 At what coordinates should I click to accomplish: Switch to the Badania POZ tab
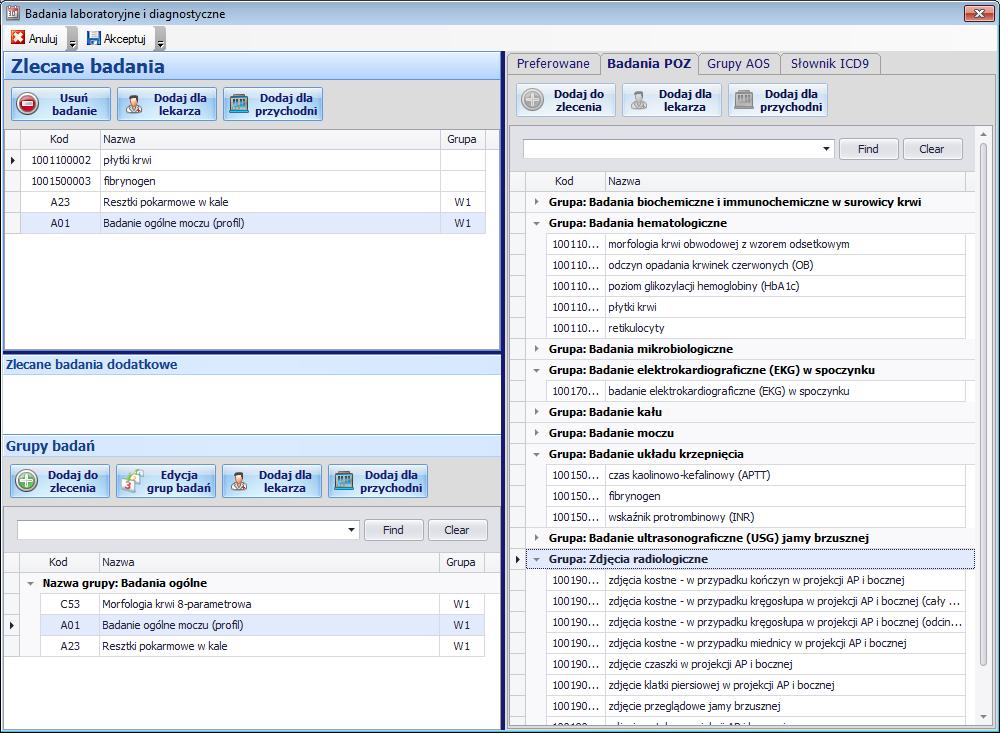[x=649, y=64]
